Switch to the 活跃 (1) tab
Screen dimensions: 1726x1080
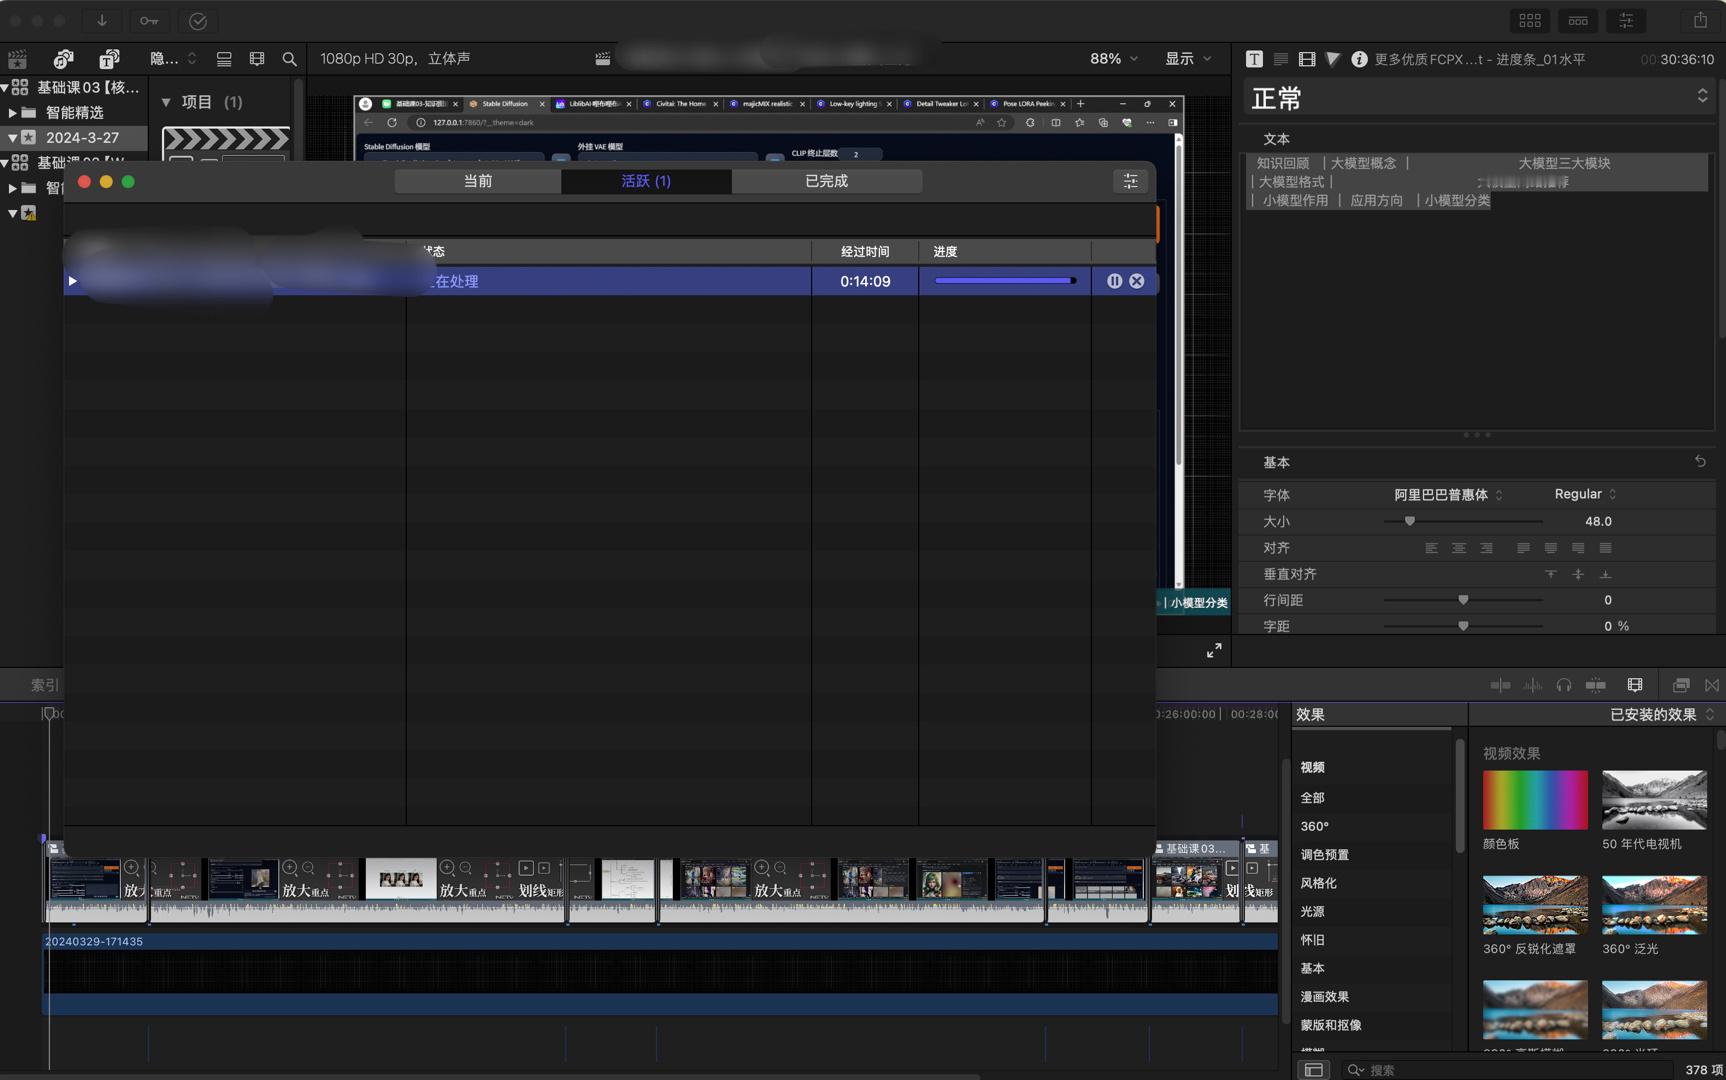[646, 181]
